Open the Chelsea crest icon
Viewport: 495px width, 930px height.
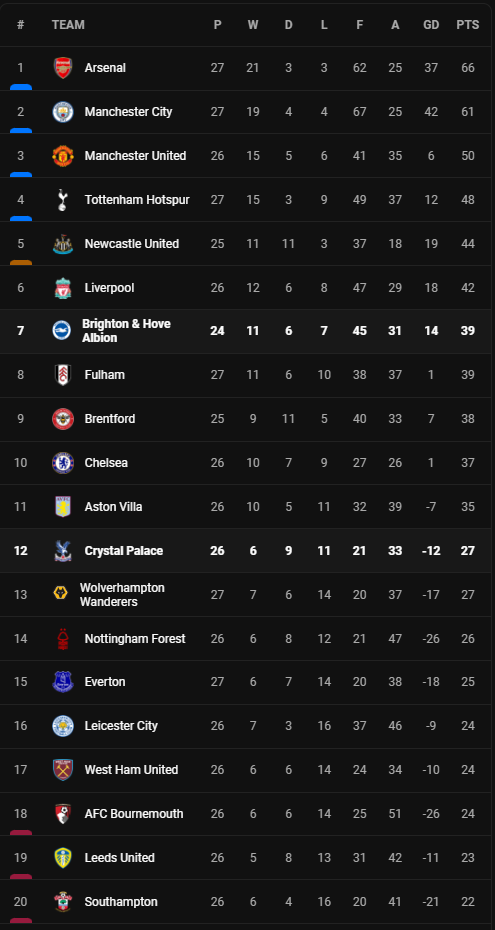63,463
